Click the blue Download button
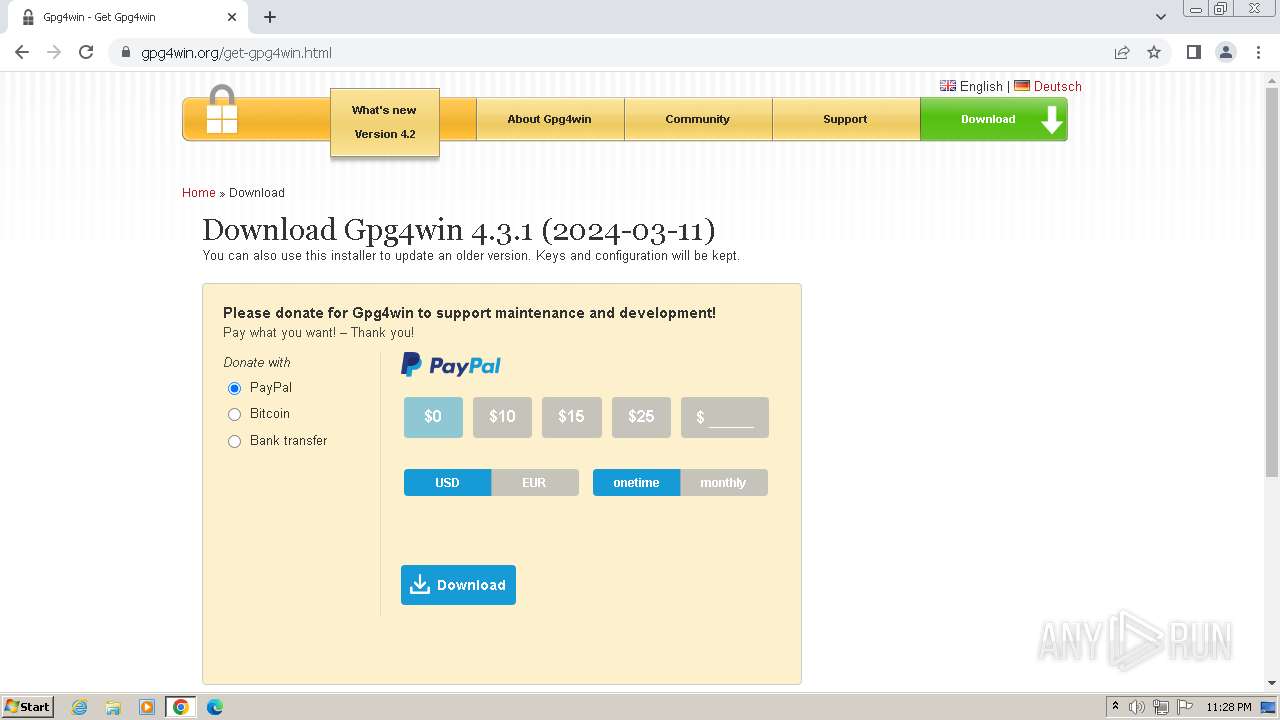 pos(458,585)
